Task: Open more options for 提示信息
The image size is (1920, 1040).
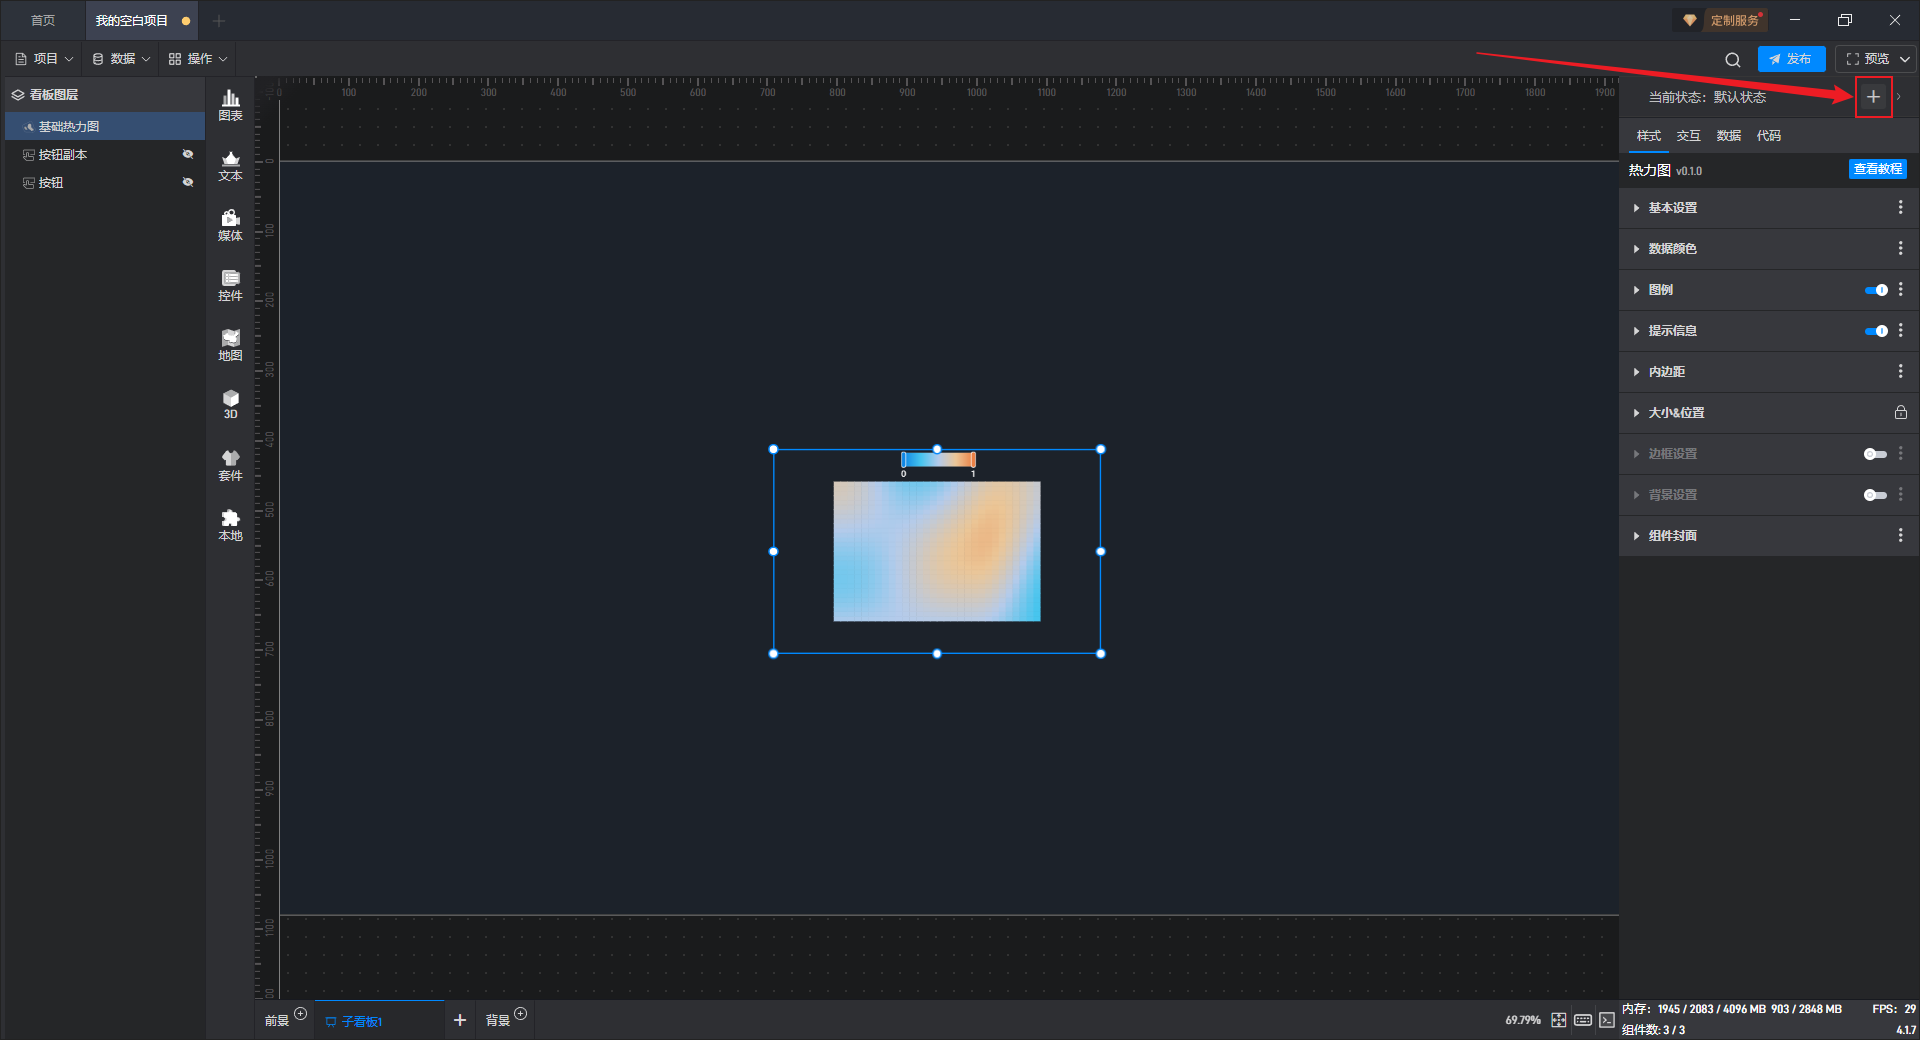Action: 1900,330
